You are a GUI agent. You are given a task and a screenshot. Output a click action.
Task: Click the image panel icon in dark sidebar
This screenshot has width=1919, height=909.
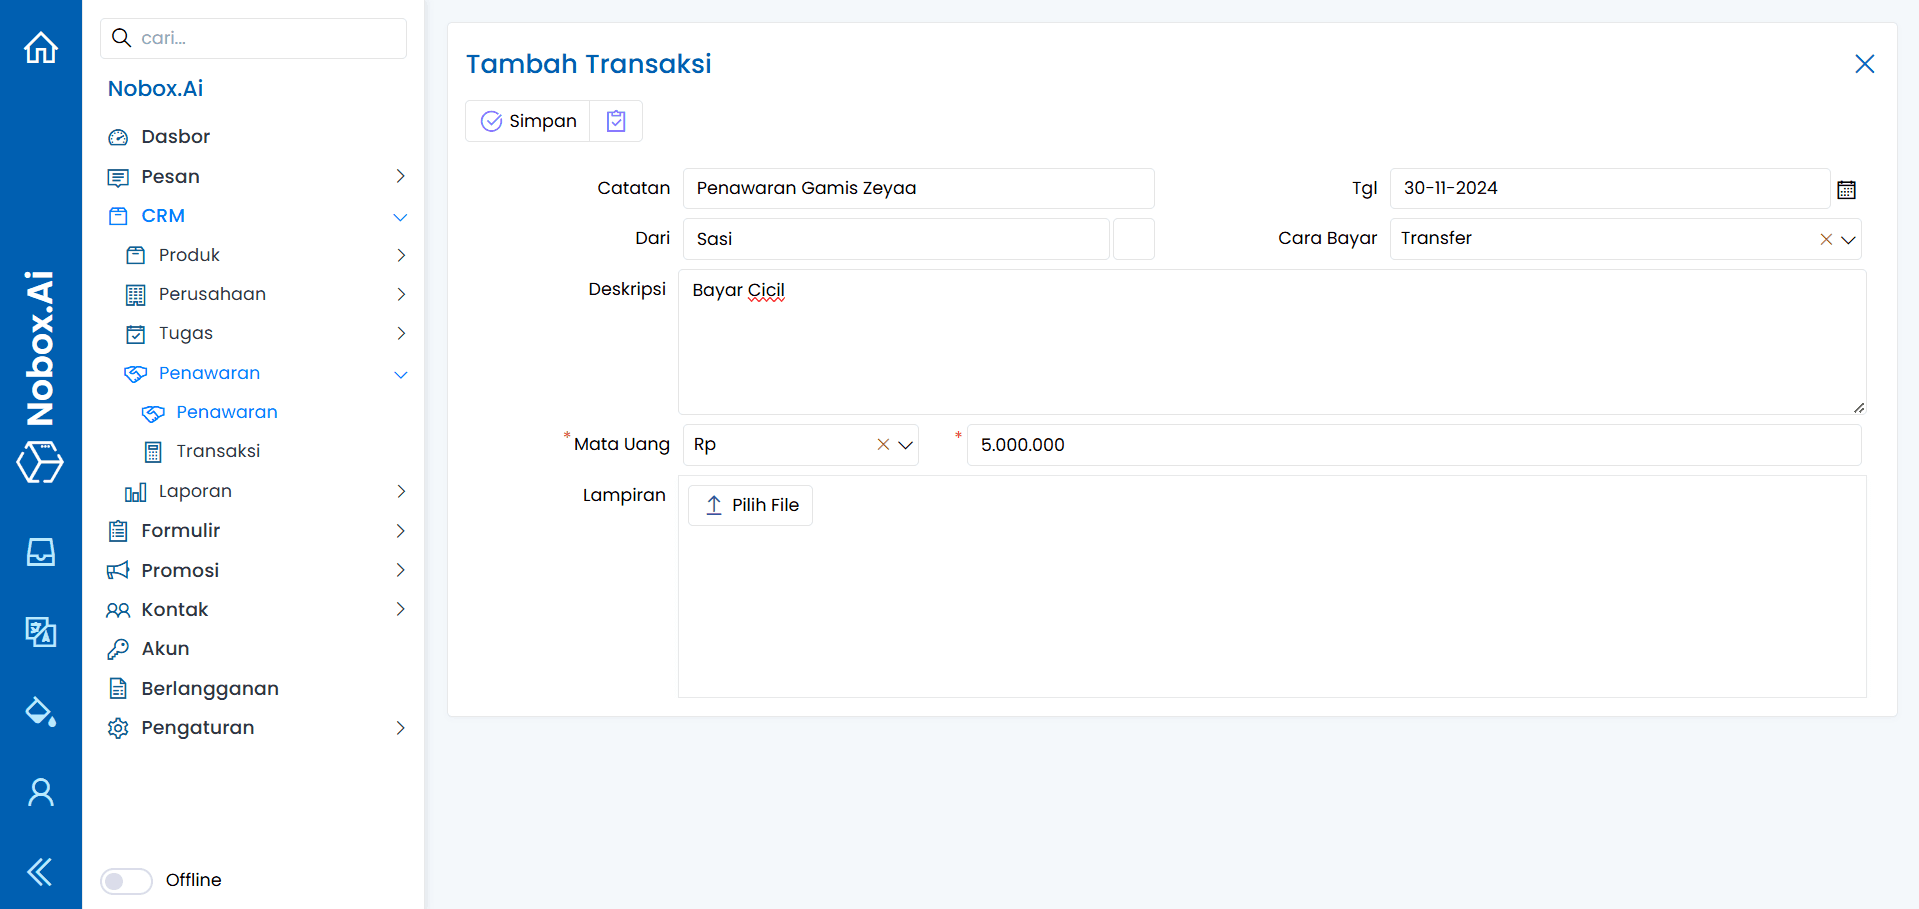click(40, 632)
